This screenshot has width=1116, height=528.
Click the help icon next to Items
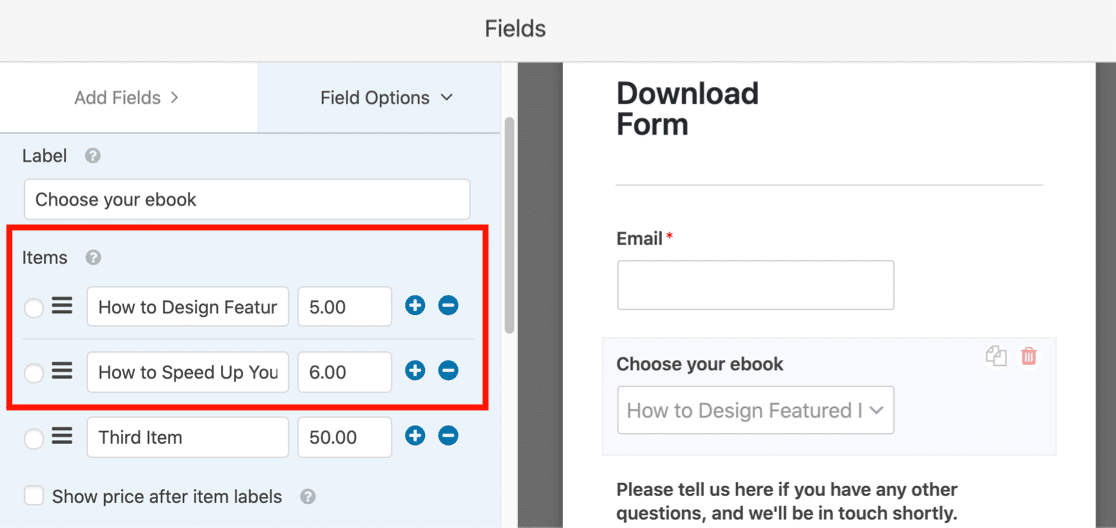(x=93, y=258)
